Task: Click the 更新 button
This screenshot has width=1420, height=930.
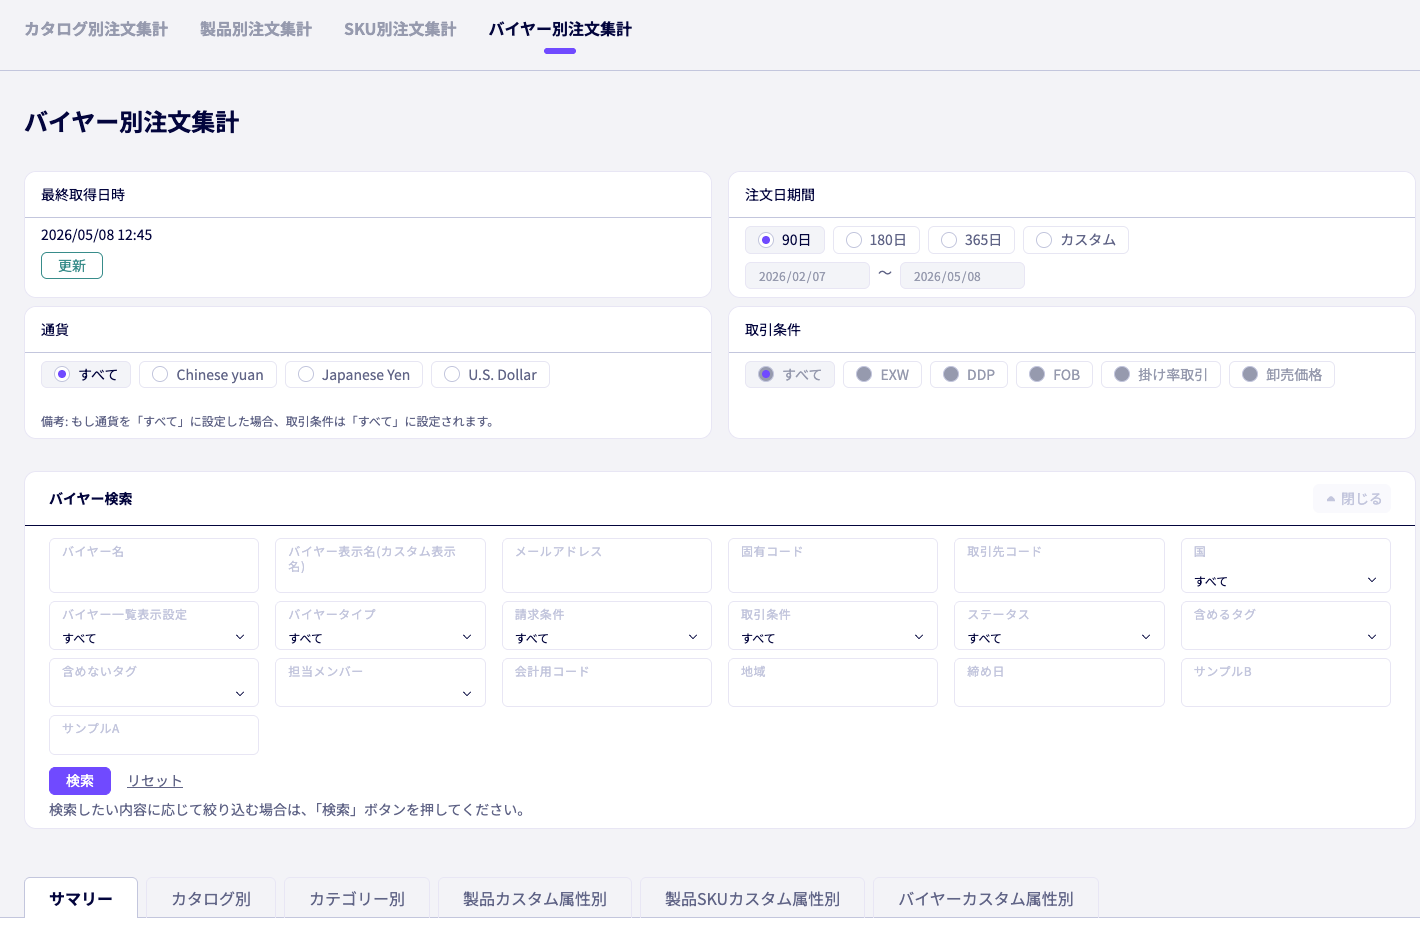Action: 72,266
